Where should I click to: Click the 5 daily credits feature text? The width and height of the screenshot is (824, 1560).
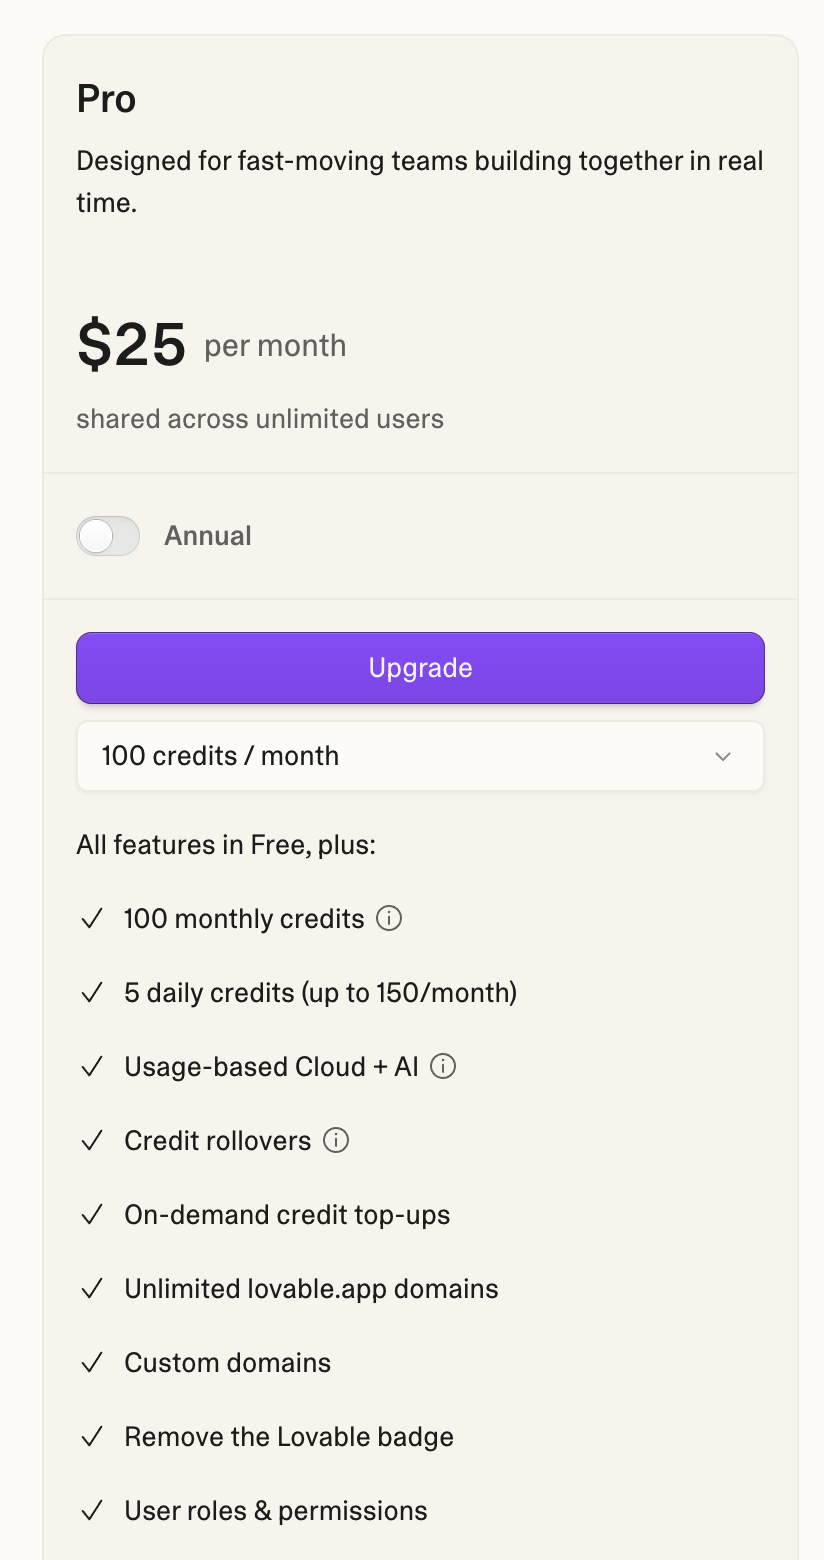pyautogui.click(x=320, y=992)
